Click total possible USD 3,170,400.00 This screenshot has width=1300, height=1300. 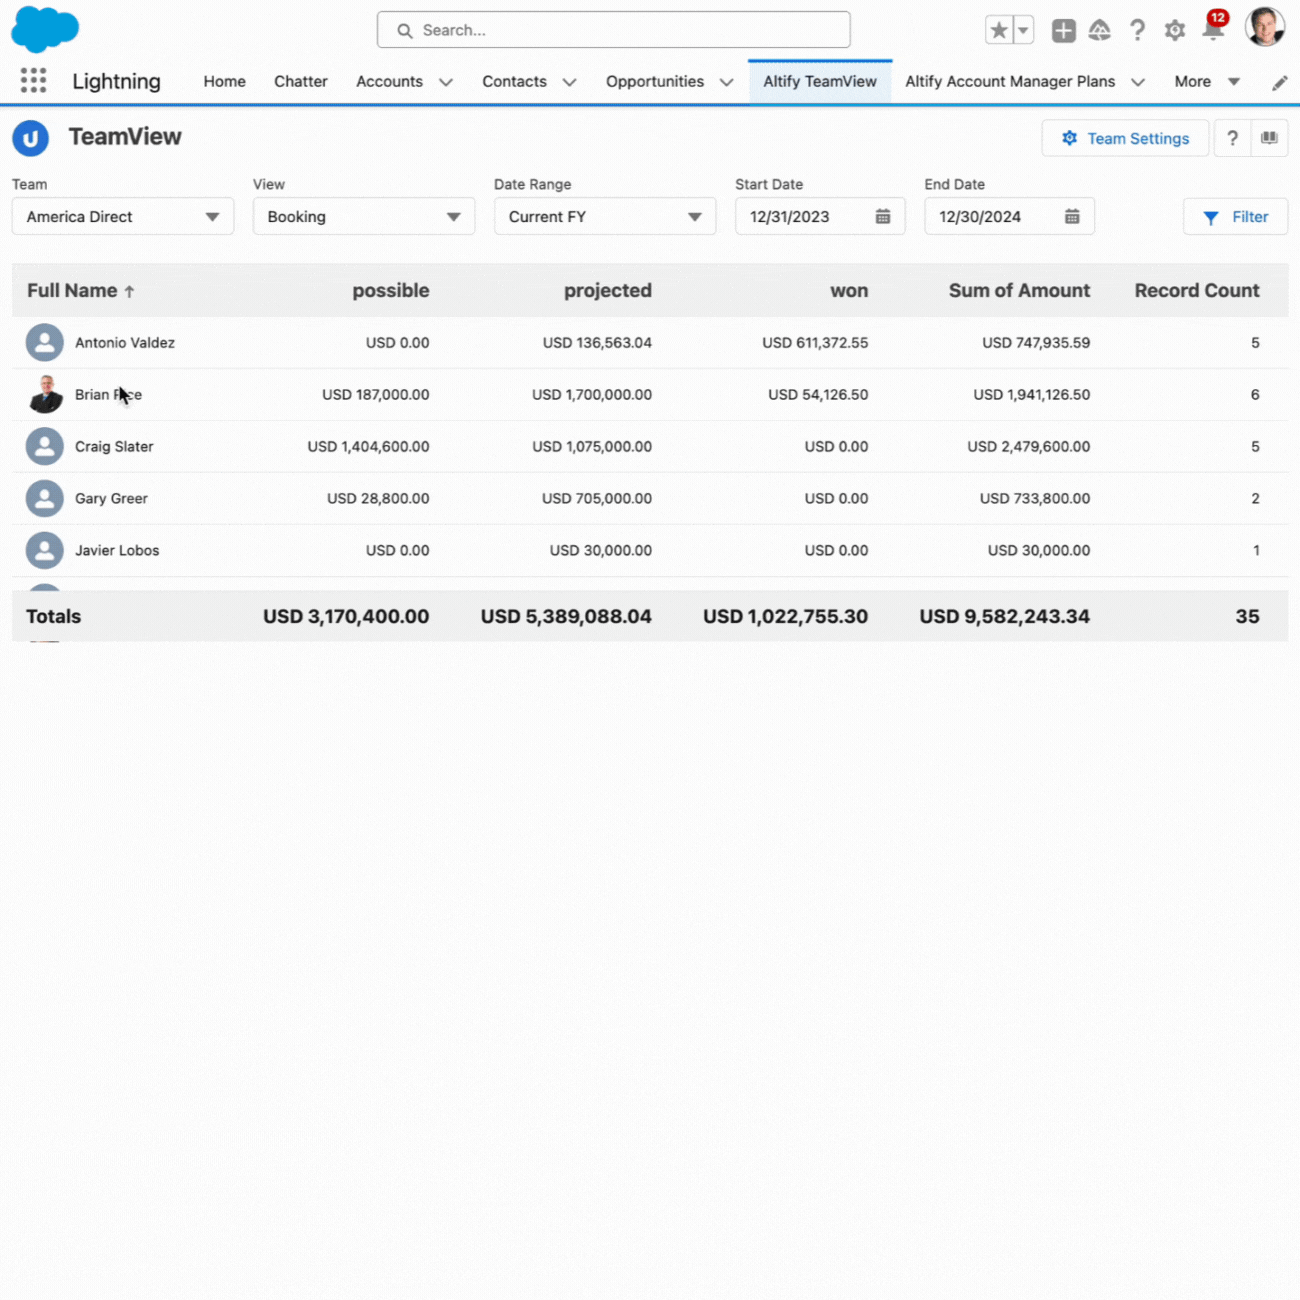tap(346, 616)
